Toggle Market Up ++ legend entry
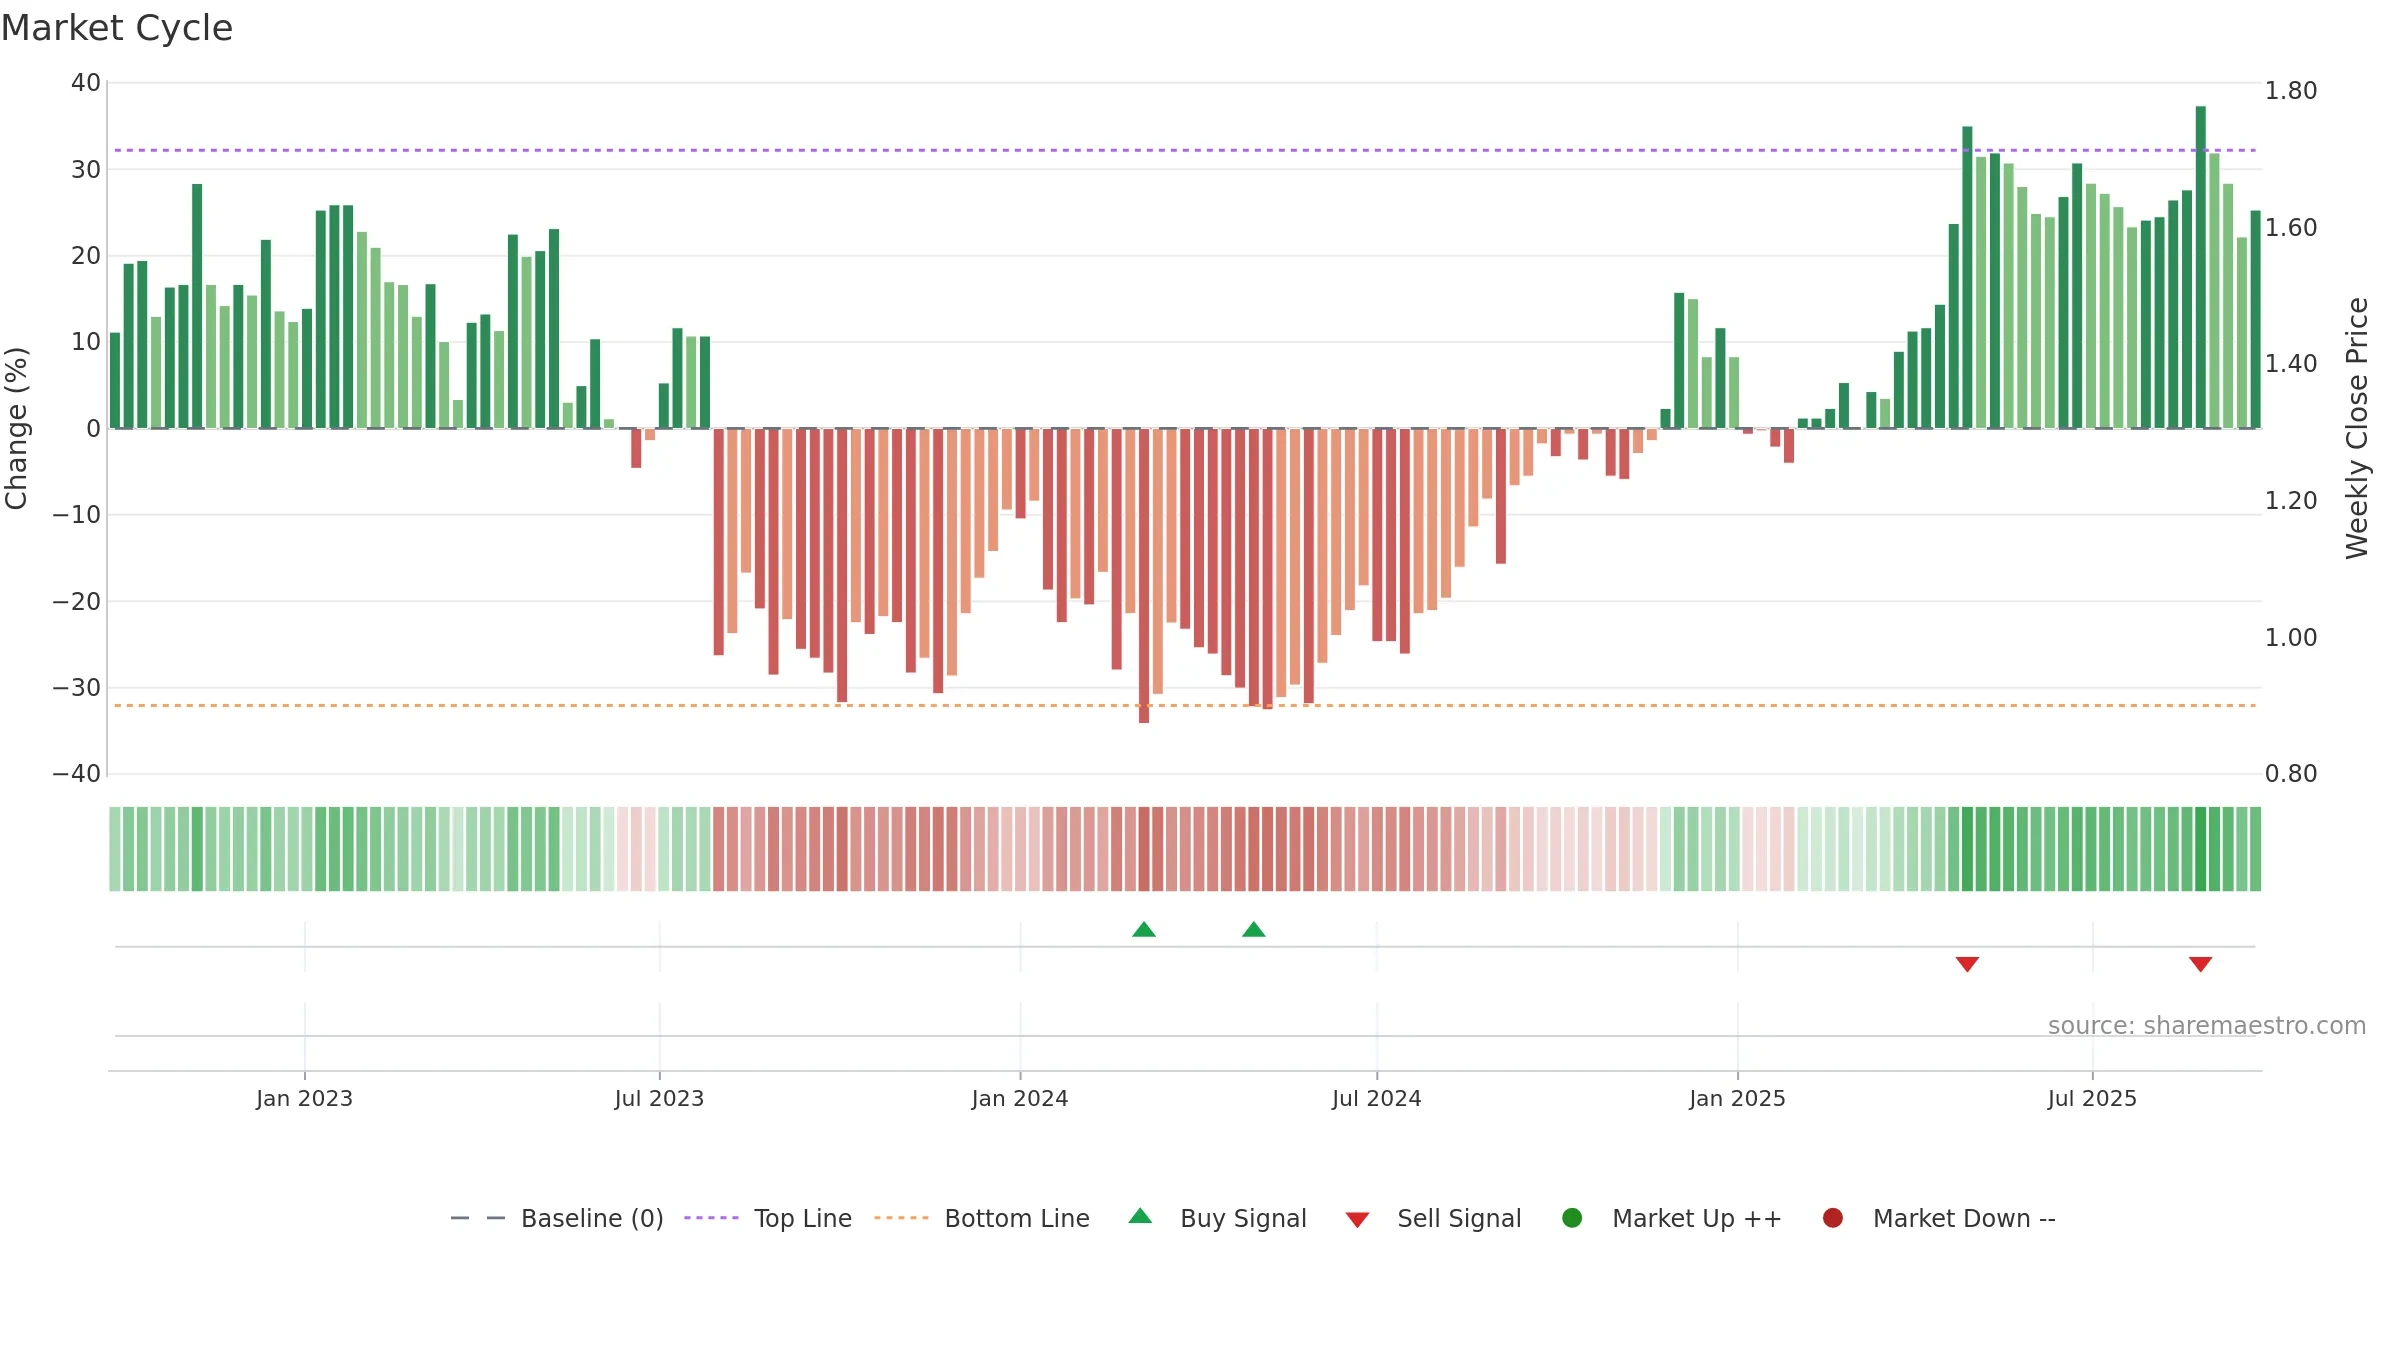This screenshot has width=2400, height=1350. [x=1672, y=1218]
